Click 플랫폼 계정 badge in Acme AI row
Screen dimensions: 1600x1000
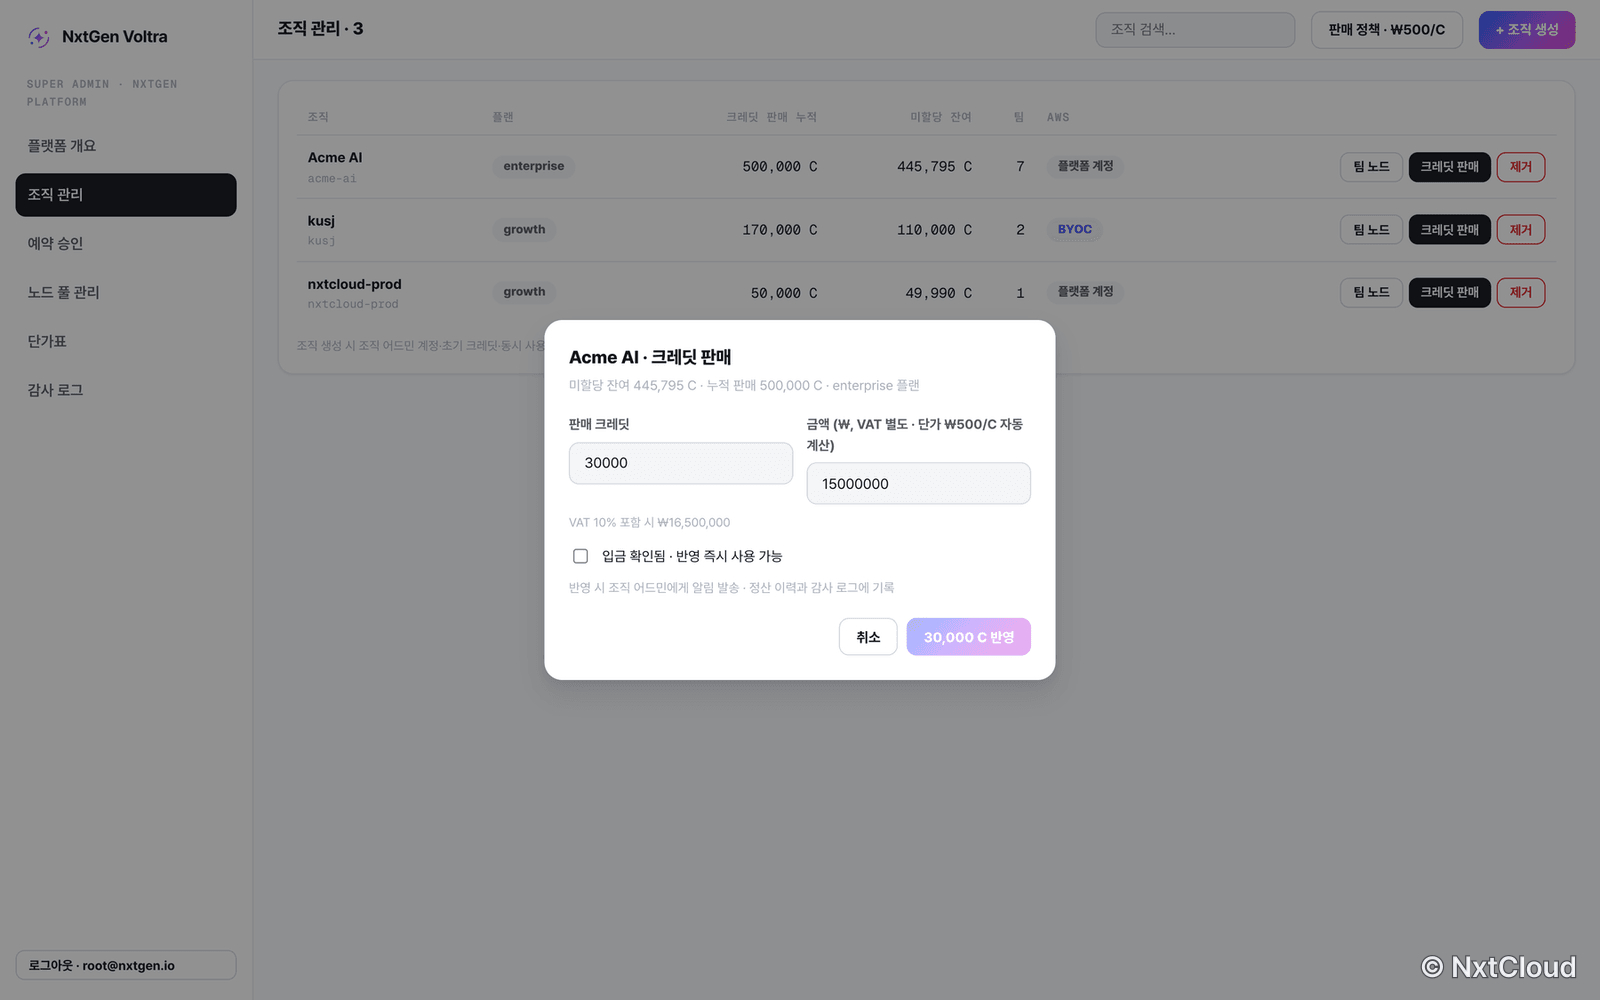coord(1085,166)
